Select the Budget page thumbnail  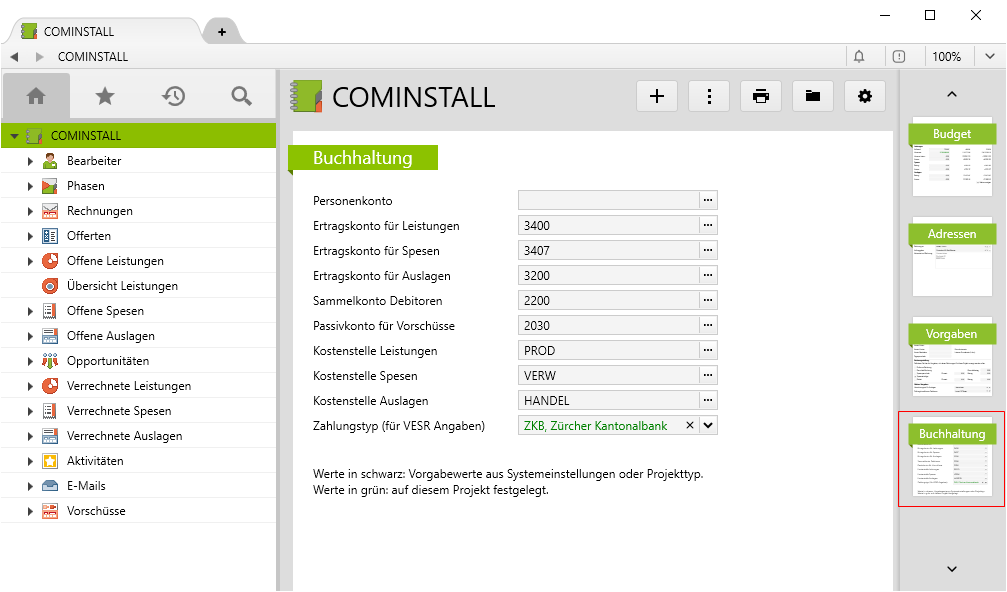pos(951,155)
